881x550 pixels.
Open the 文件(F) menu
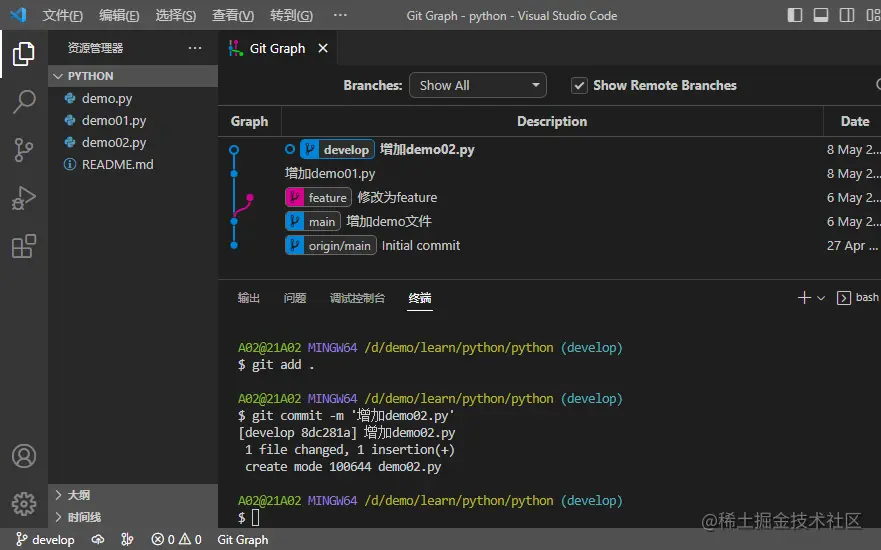[x=62, y=15]
